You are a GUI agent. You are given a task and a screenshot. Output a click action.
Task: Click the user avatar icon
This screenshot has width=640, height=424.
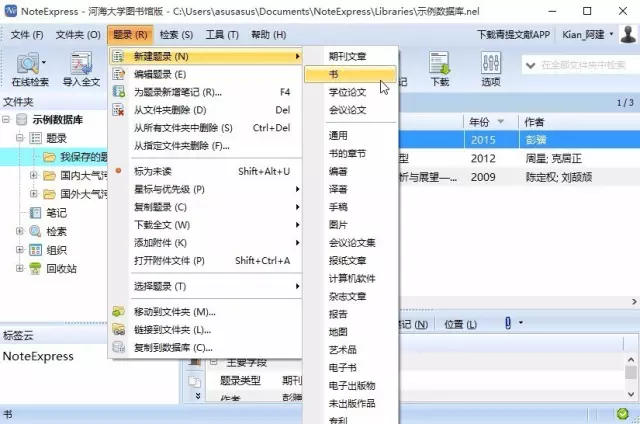click(628, 34)
